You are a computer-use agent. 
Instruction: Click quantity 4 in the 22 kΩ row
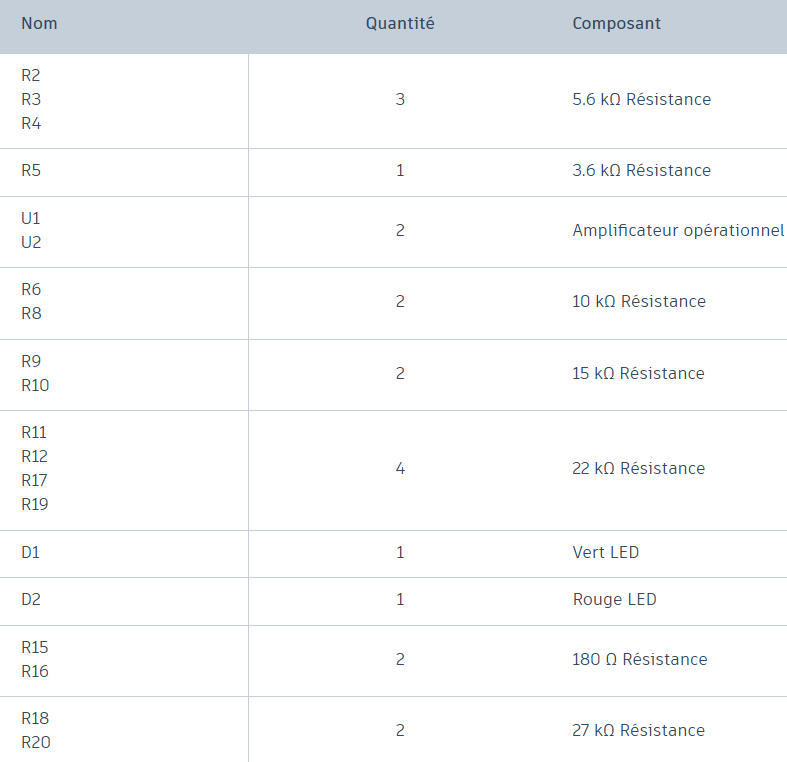[400, 468]
